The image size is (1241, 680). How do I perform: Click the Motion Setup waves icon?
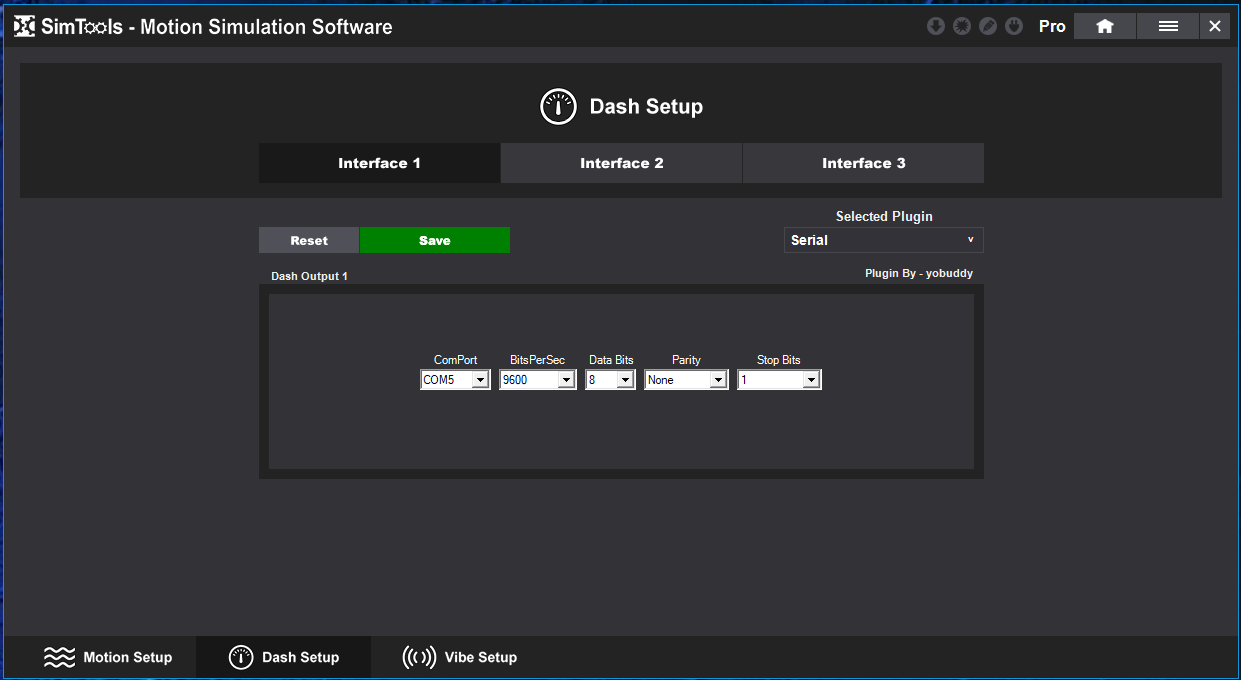coord(60,657)
